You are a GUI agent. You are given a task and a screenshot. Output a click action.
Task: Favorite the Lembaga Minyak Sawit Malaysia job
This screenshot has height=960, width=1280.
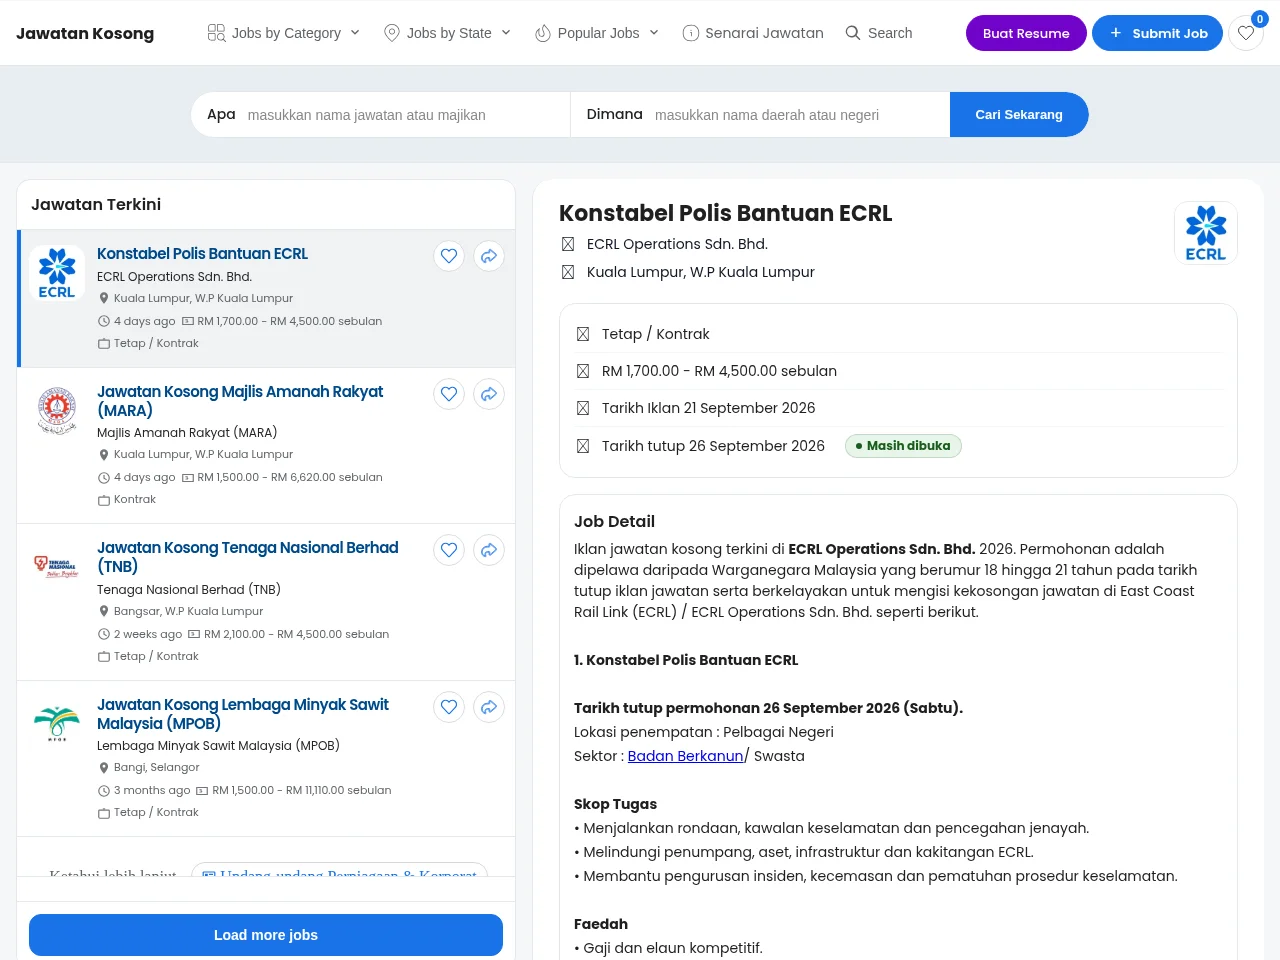[449, 707]
